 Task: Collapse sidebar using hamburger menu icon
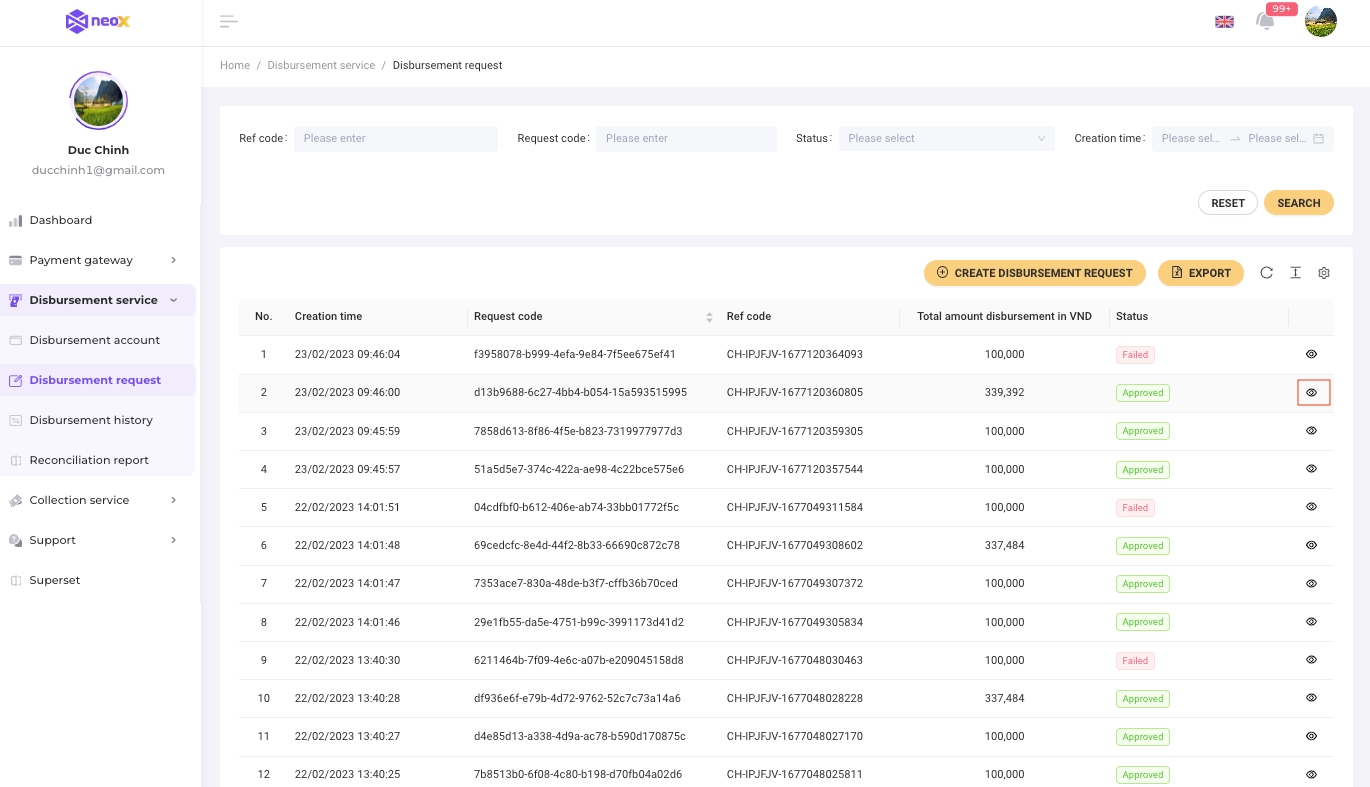point(228,22)
